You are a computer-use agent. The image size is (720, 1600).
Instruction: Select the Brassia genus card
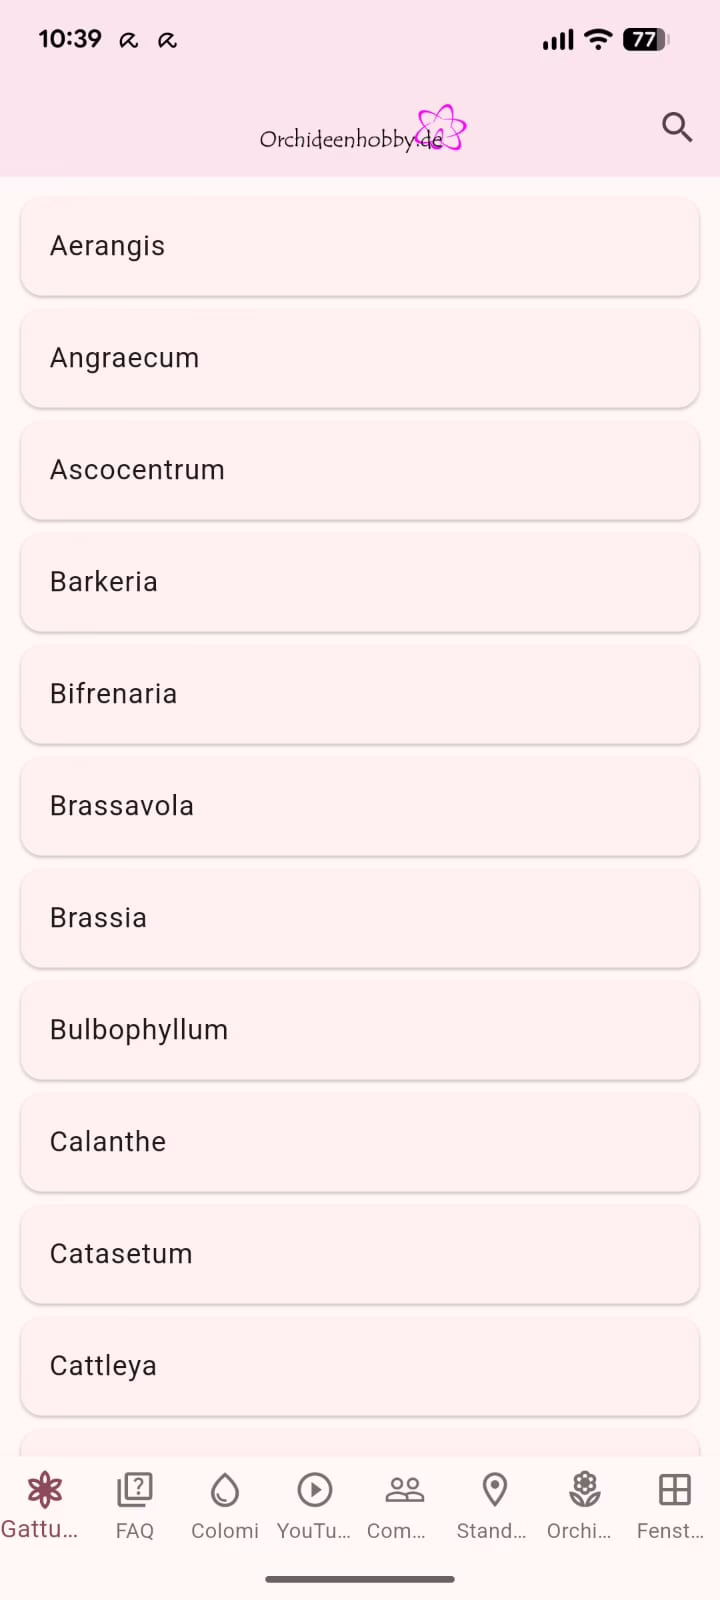pos(360,918)
